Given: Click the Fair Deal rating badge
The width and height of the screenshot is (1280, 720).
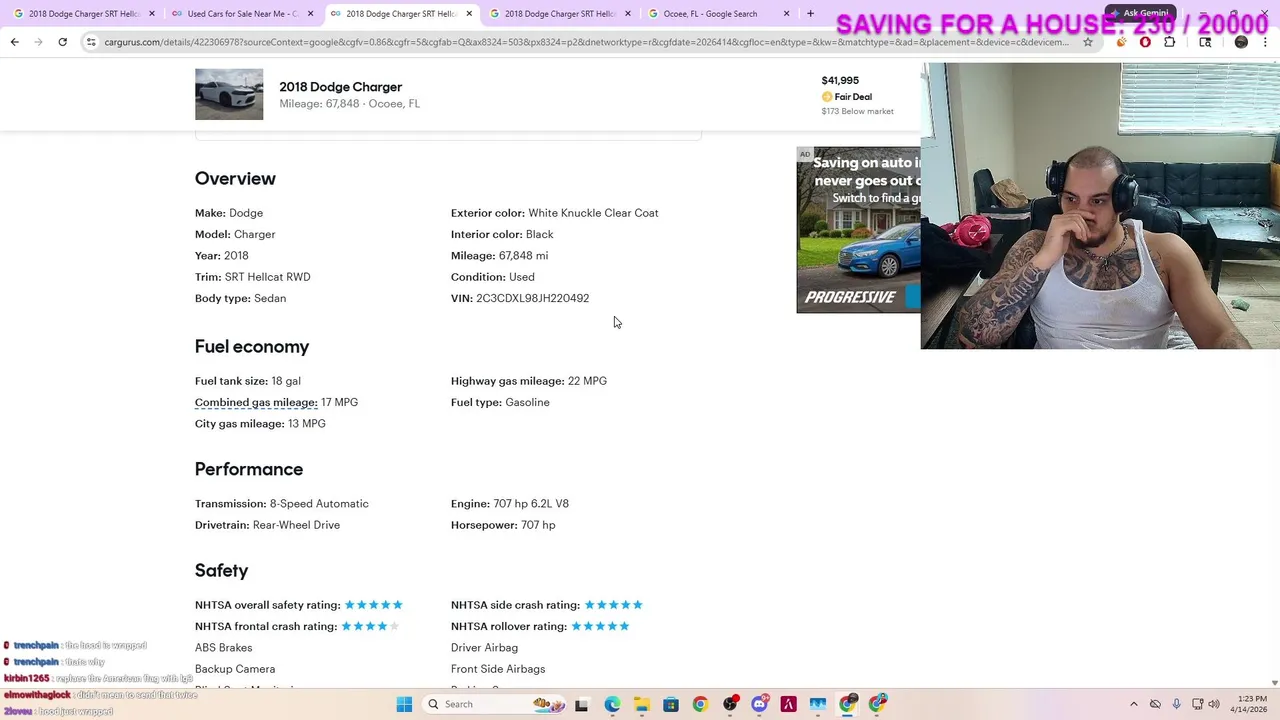Looking at the screenshot, I should pos(847,97).
